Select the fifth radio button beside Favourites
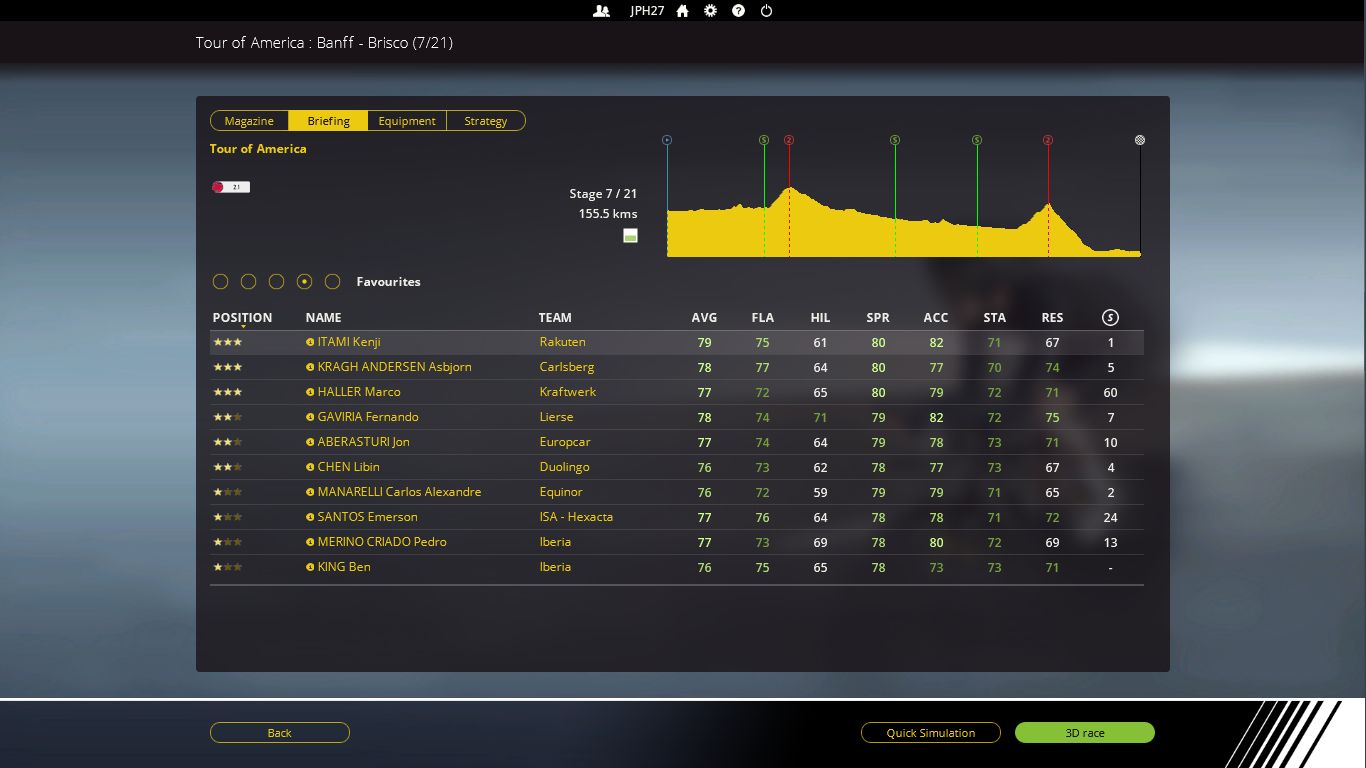 [x=333, y=282]
